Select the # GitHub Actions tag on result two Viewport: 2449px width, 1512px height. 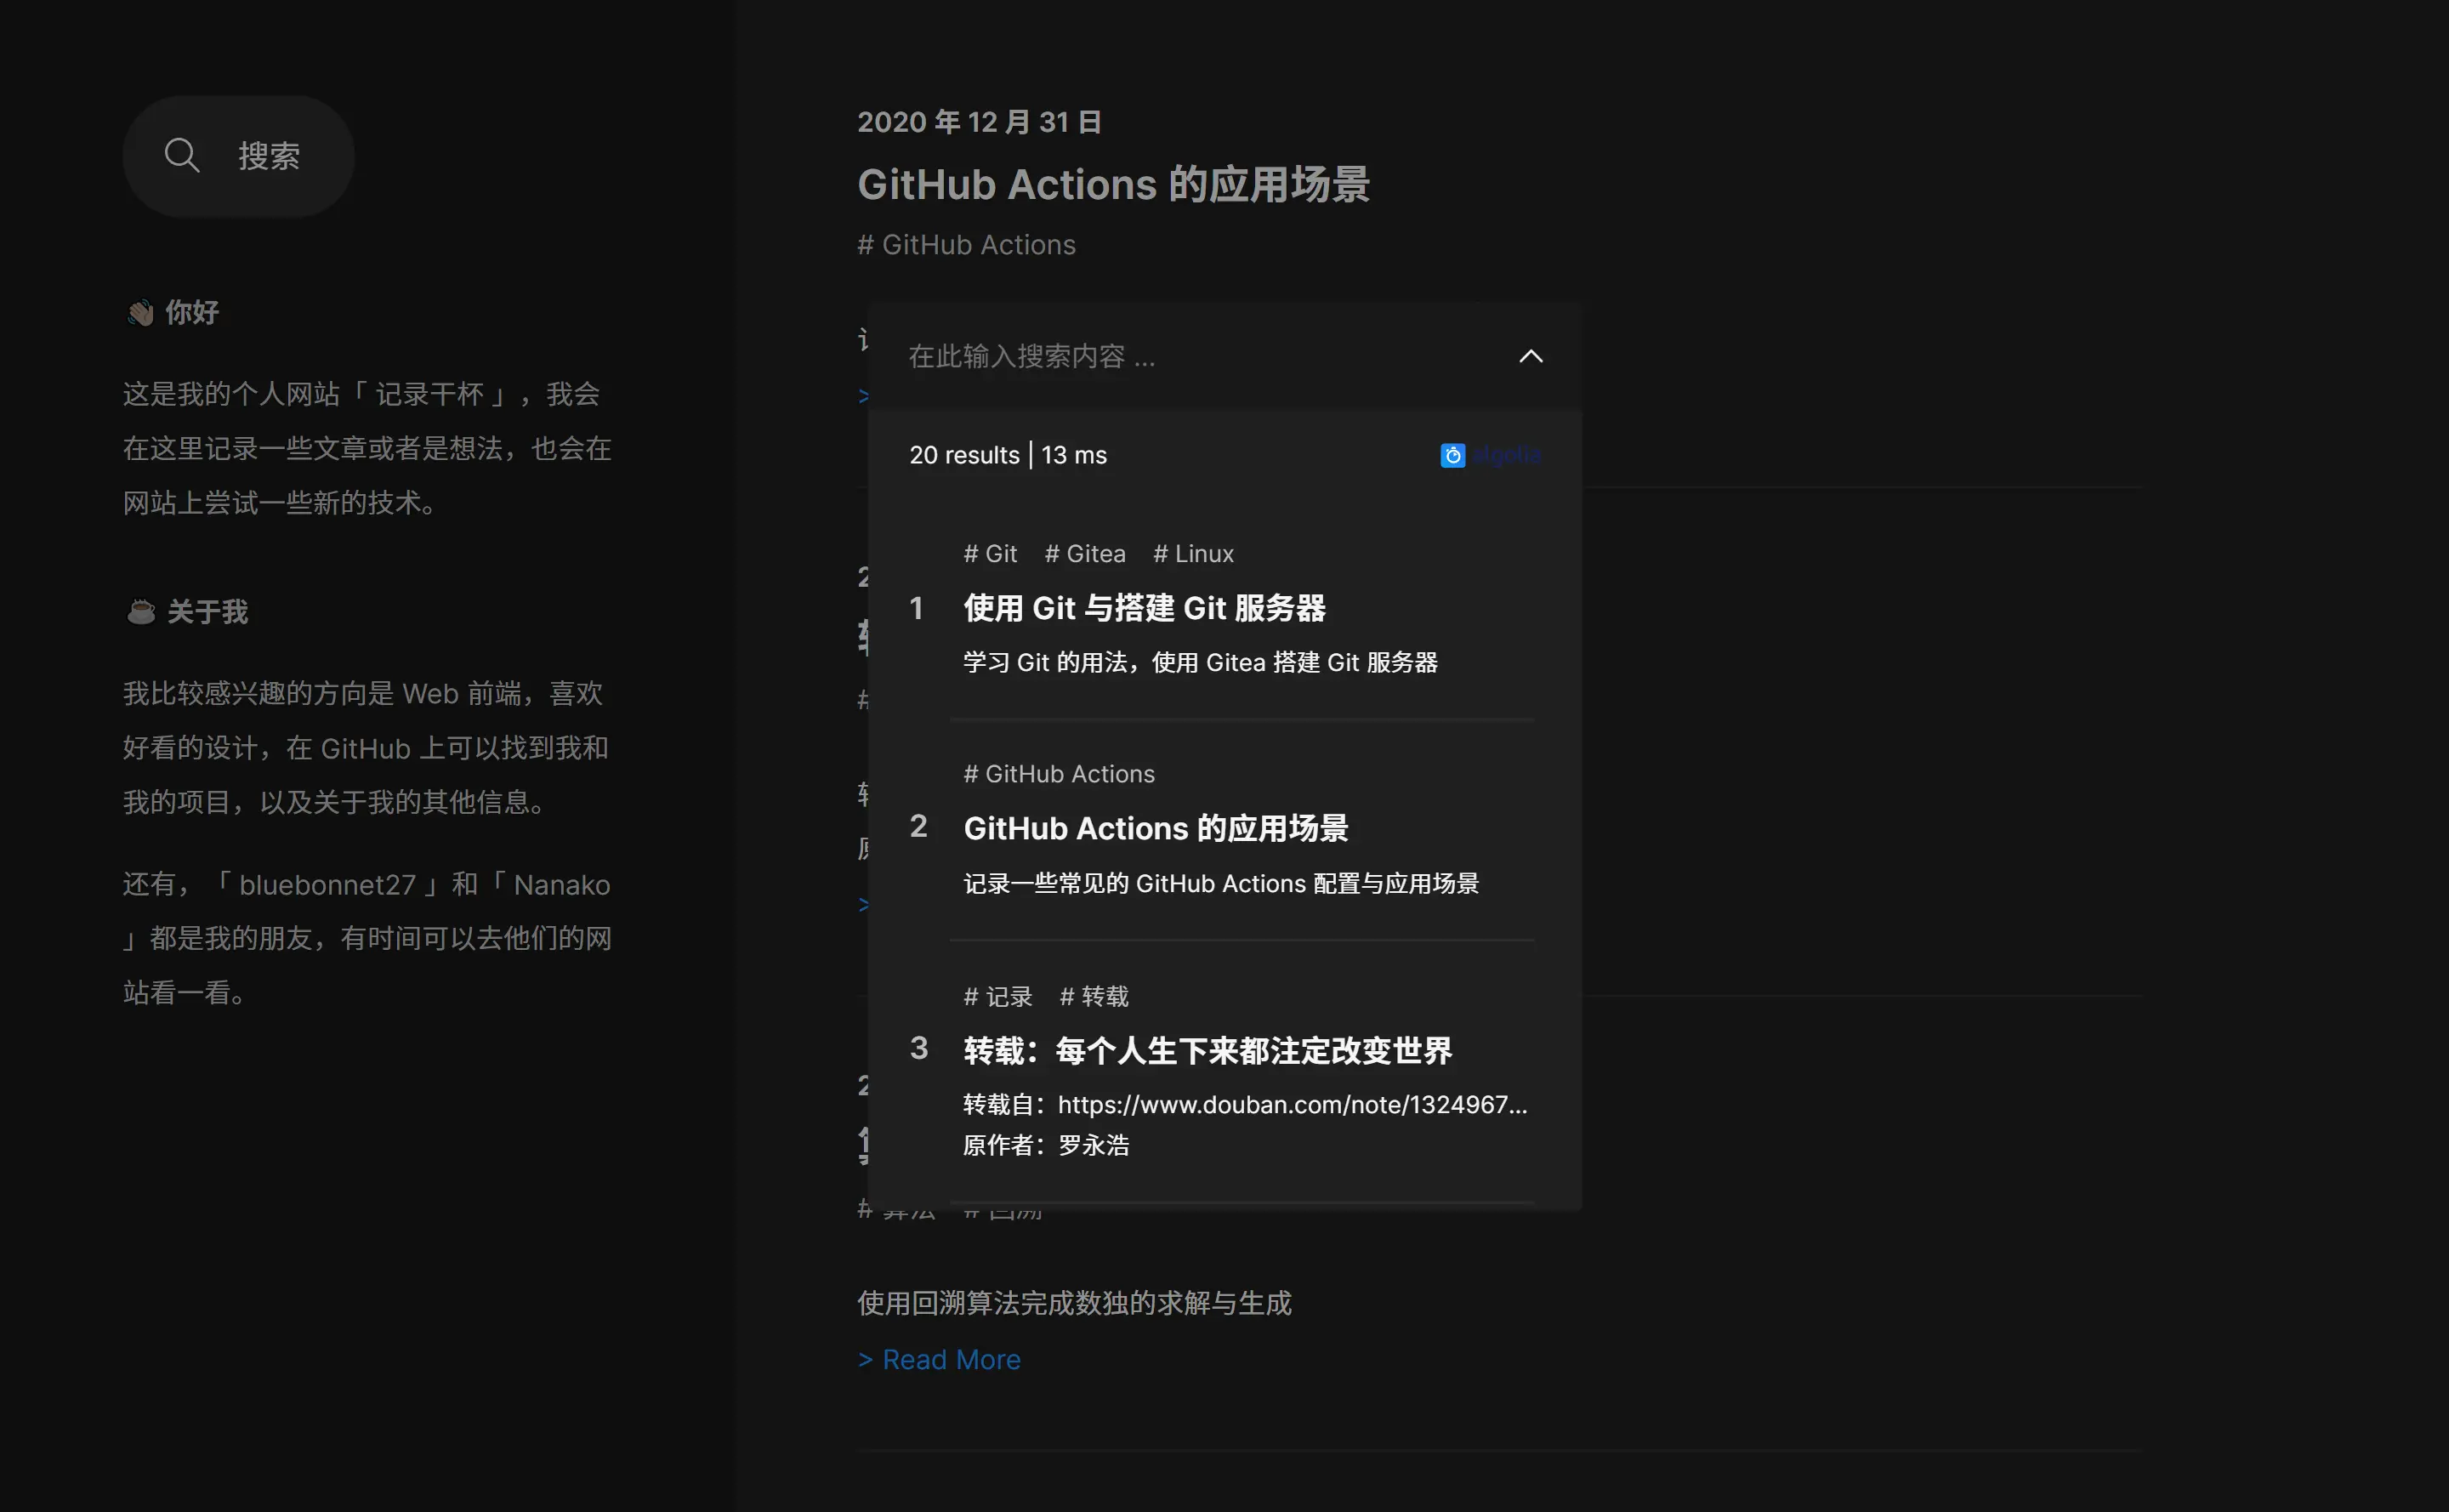[1059, 773]
